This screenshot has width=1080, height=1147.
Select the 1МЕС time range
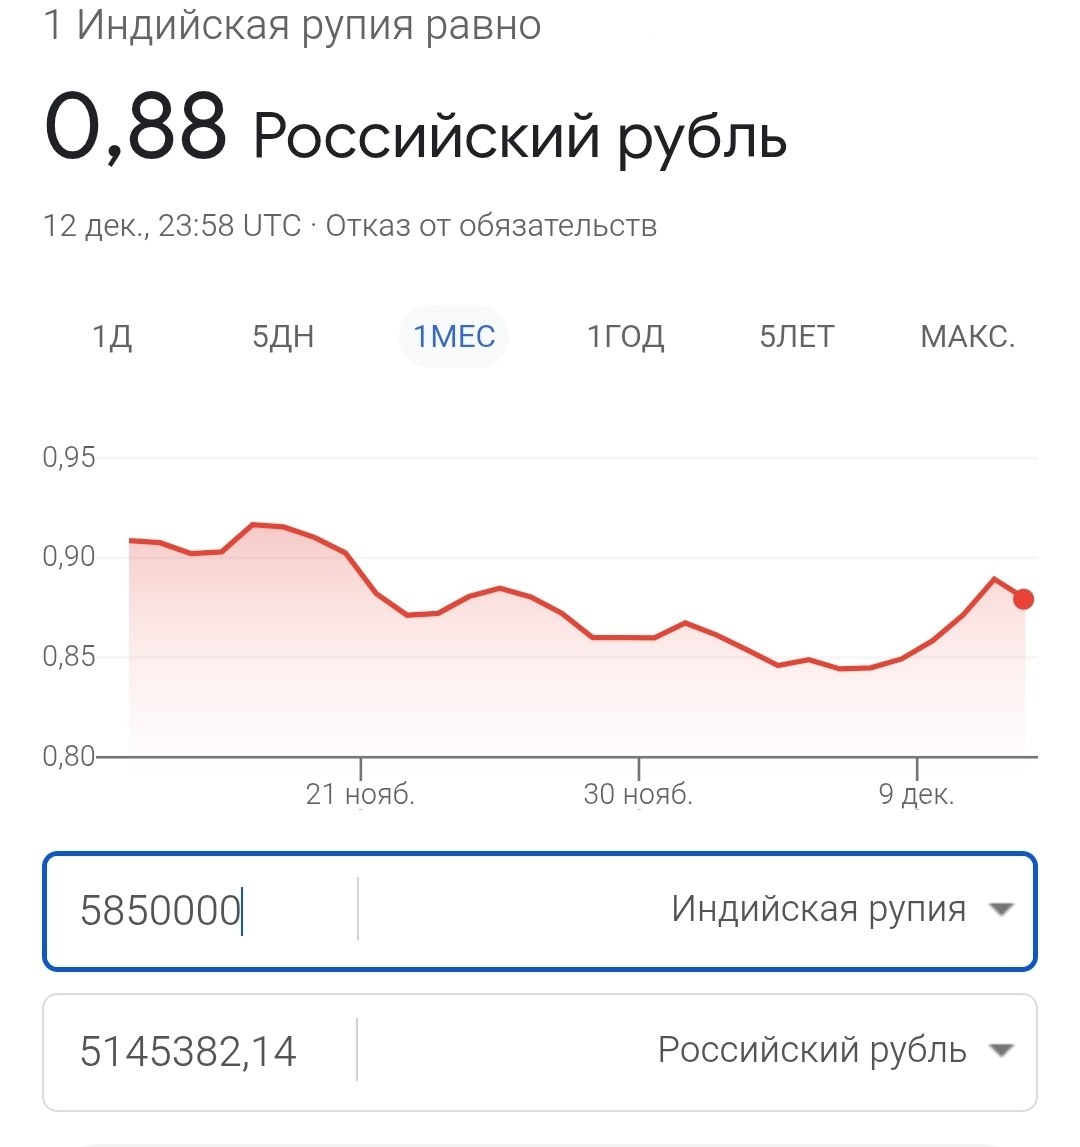pos(454,337)
